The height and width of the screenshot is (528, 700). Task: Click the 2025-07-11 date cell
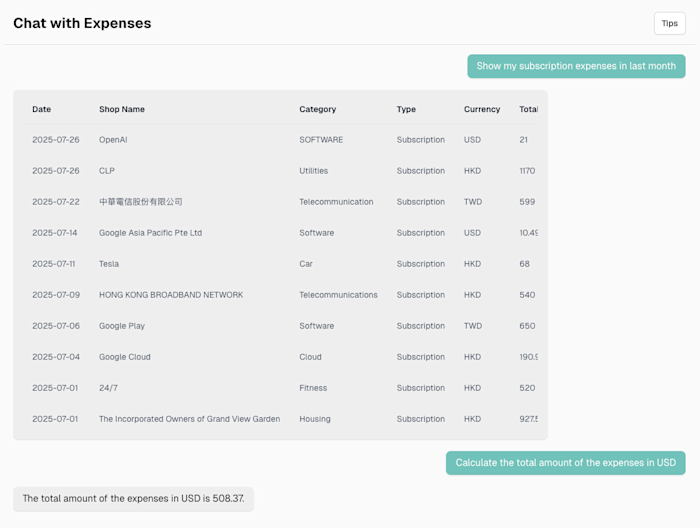point(54,264)
